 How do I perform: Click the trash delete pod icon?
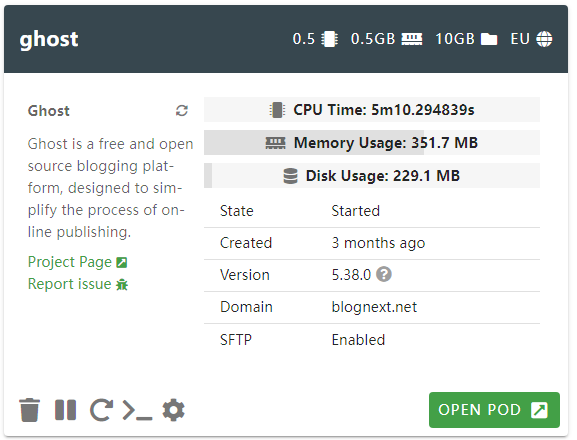click(x=29, y=410)
